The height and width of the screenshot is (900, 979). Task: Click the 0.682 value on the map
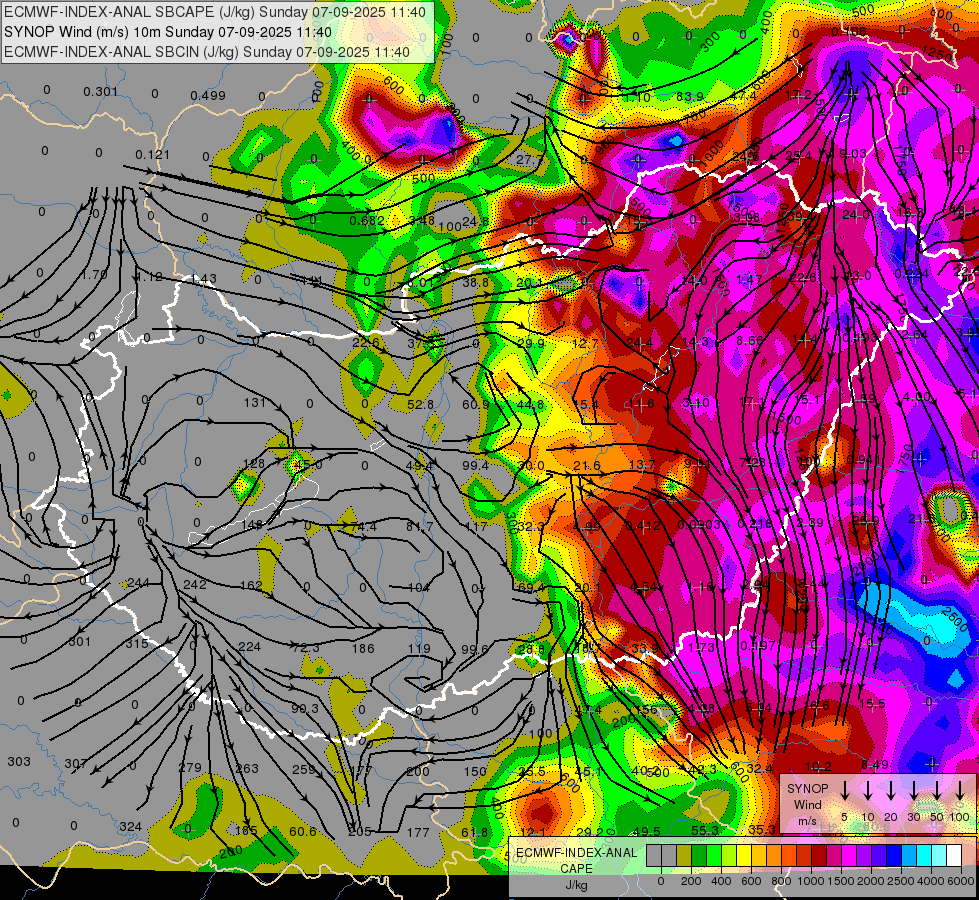click(x=367, y=220)
